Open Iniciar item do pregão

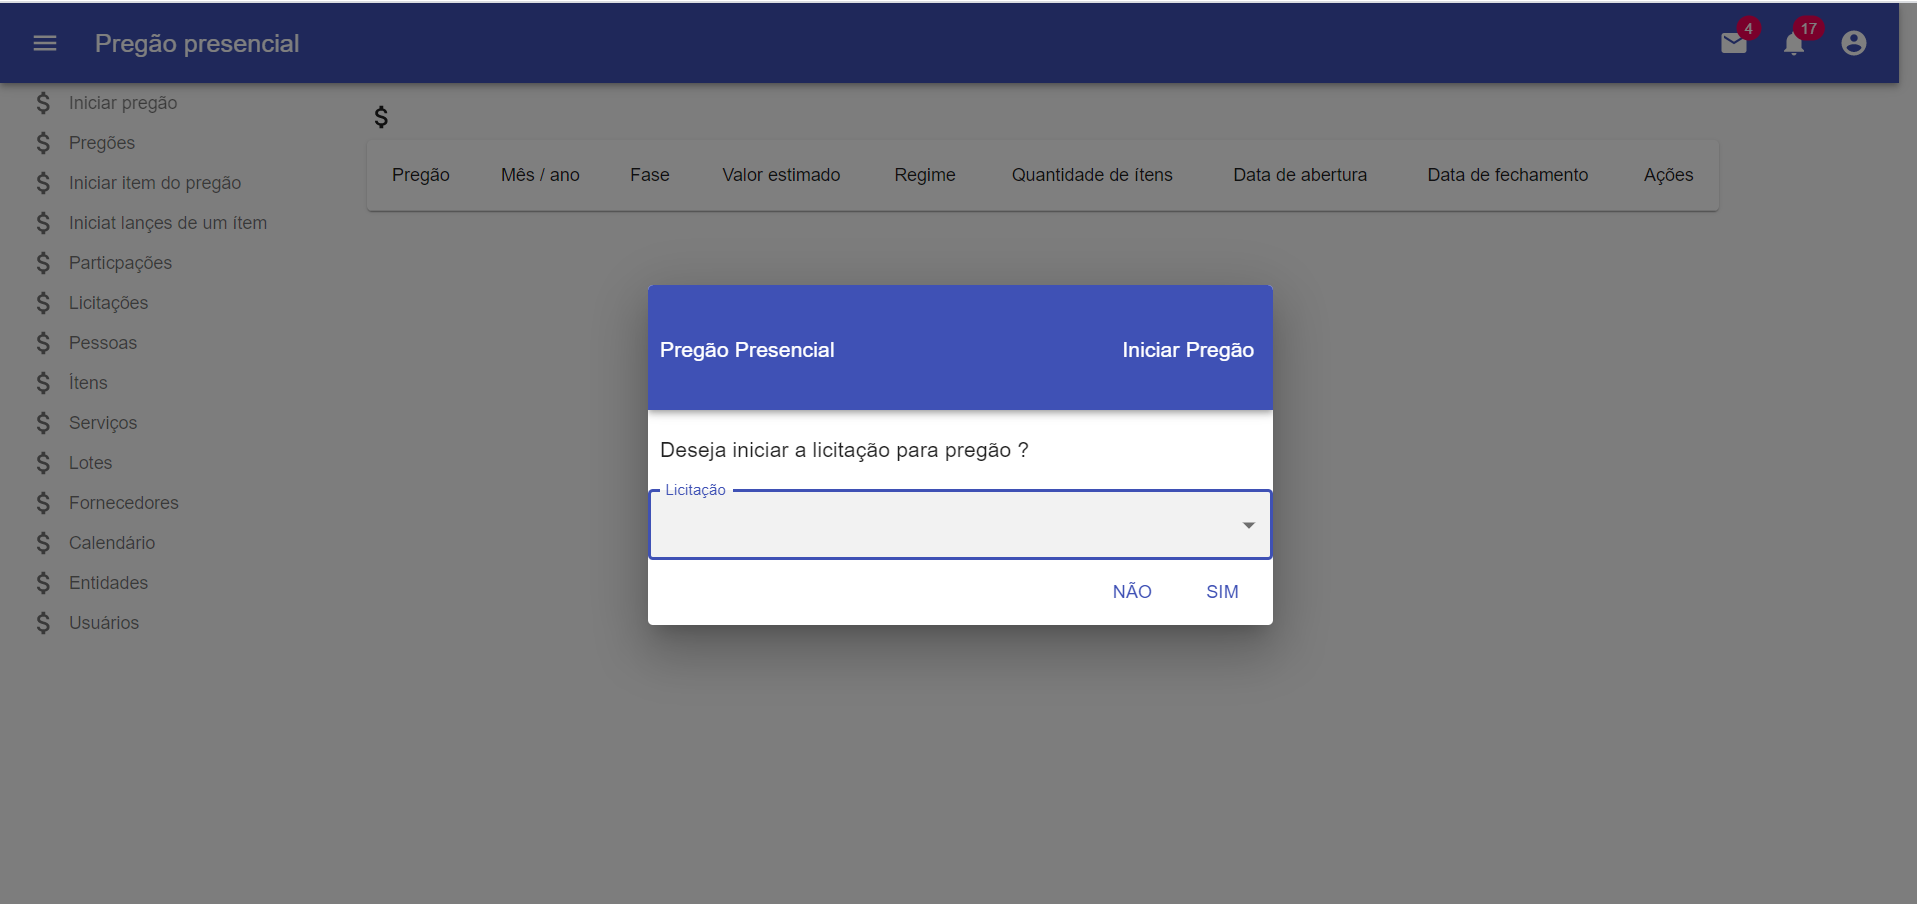[x=155, y=183]
